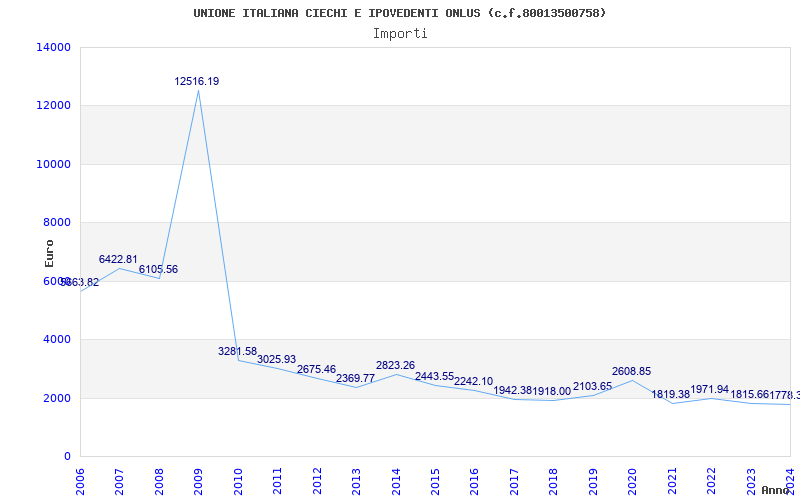Select the 6105.56 data label

point(158,269)
